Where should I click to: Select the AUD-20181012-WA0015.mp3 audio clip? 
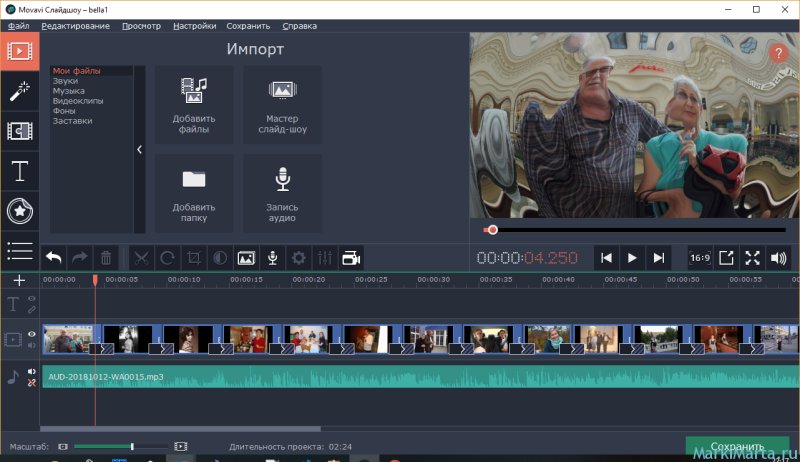[420, 377]
